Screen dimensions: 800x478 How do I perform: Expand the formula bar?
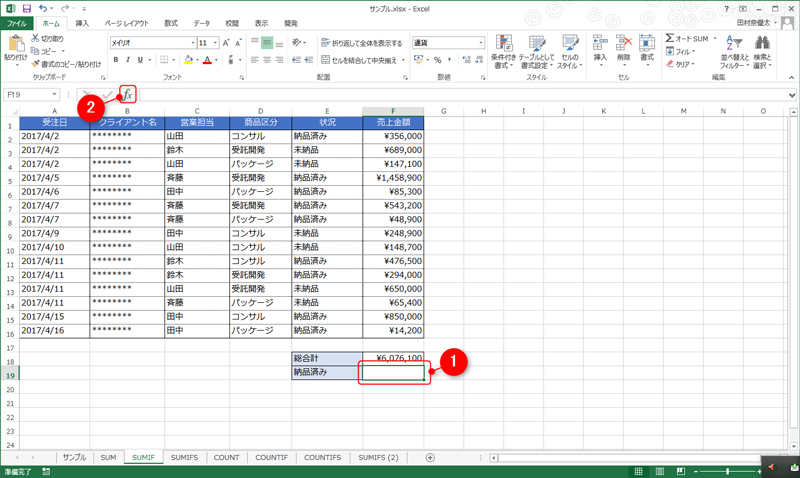coord(792,95)
